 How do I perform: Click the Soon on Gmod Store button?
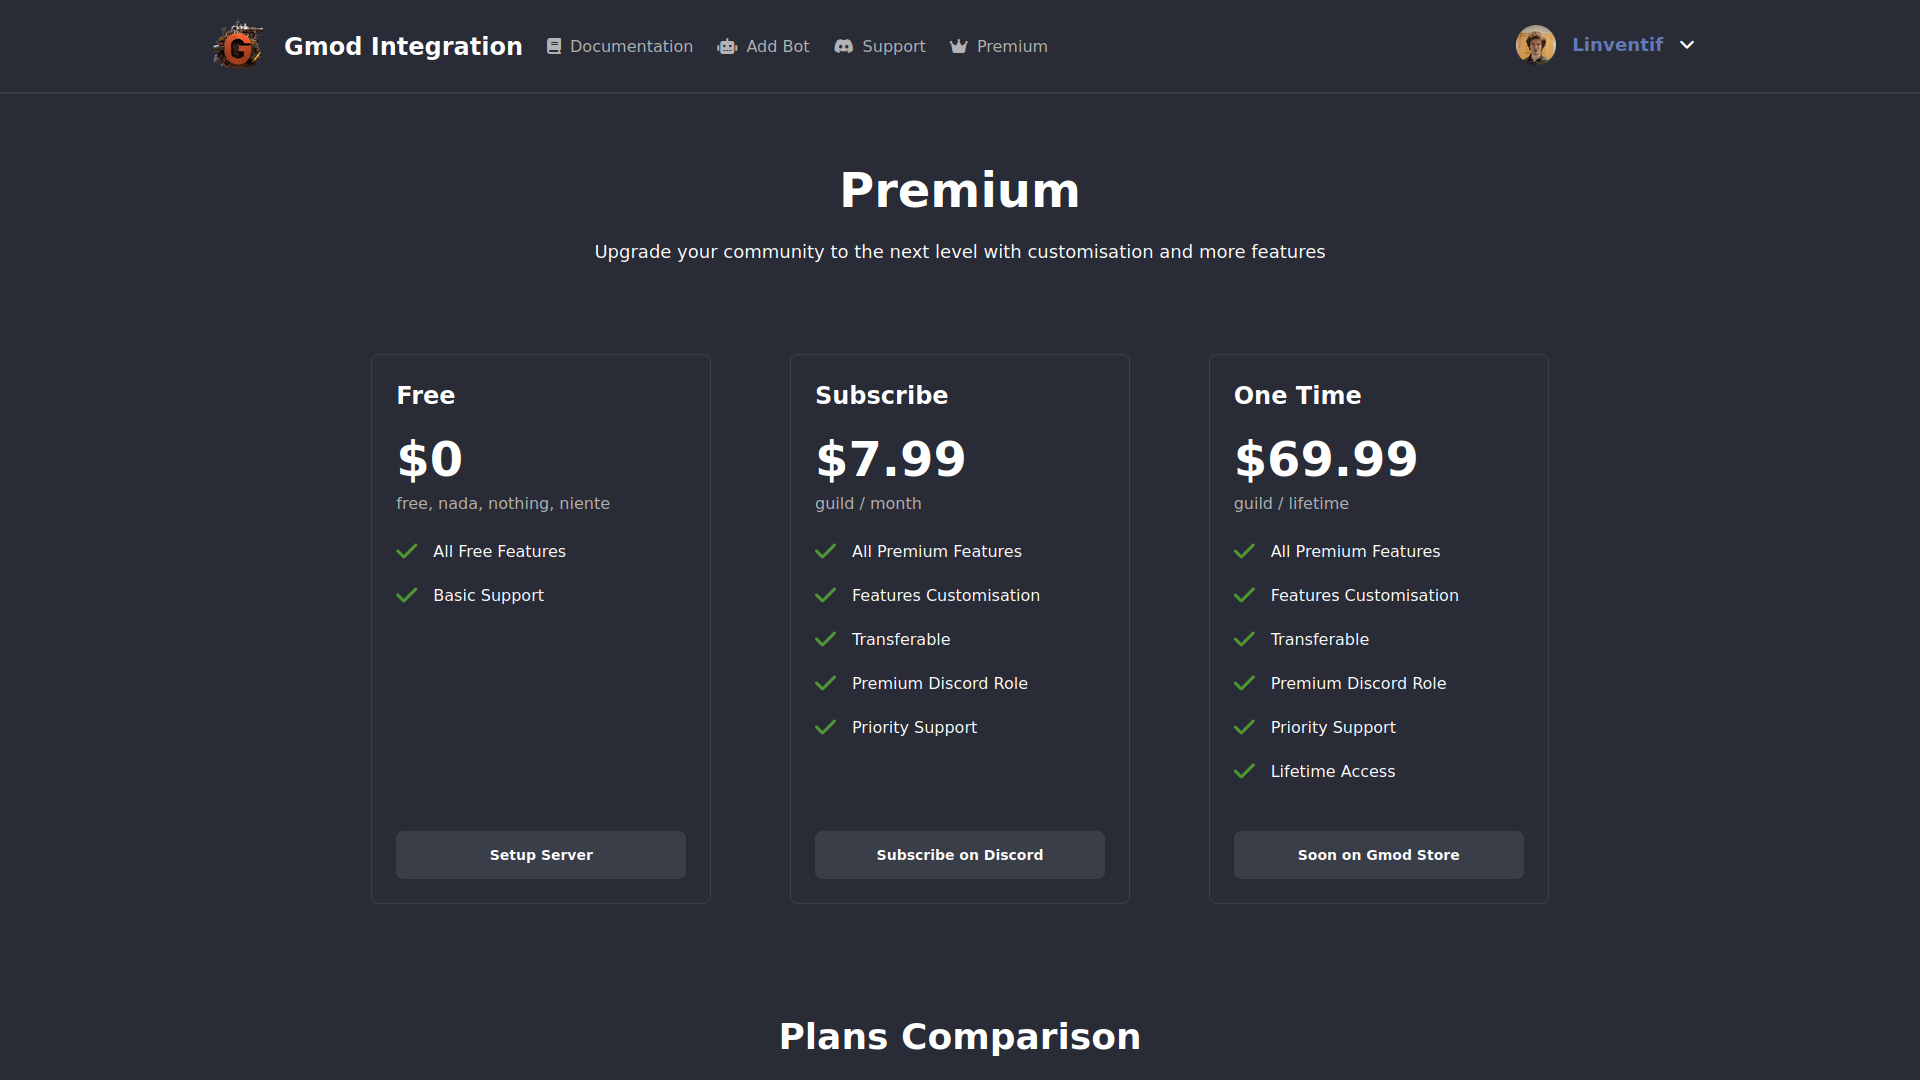pyautogui.click(x=1379, y=855)
